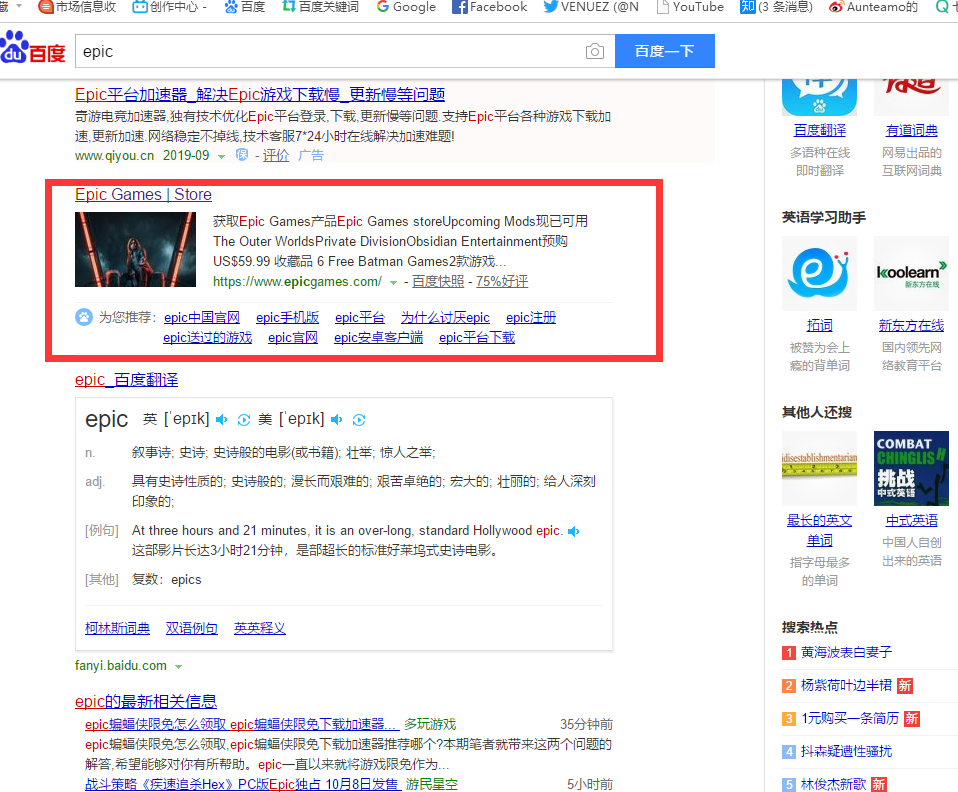Image resolution: width=958 pixels, height=792 pixels.
Task: Switch to the 双语例句 tab
Action: (191, 628)
